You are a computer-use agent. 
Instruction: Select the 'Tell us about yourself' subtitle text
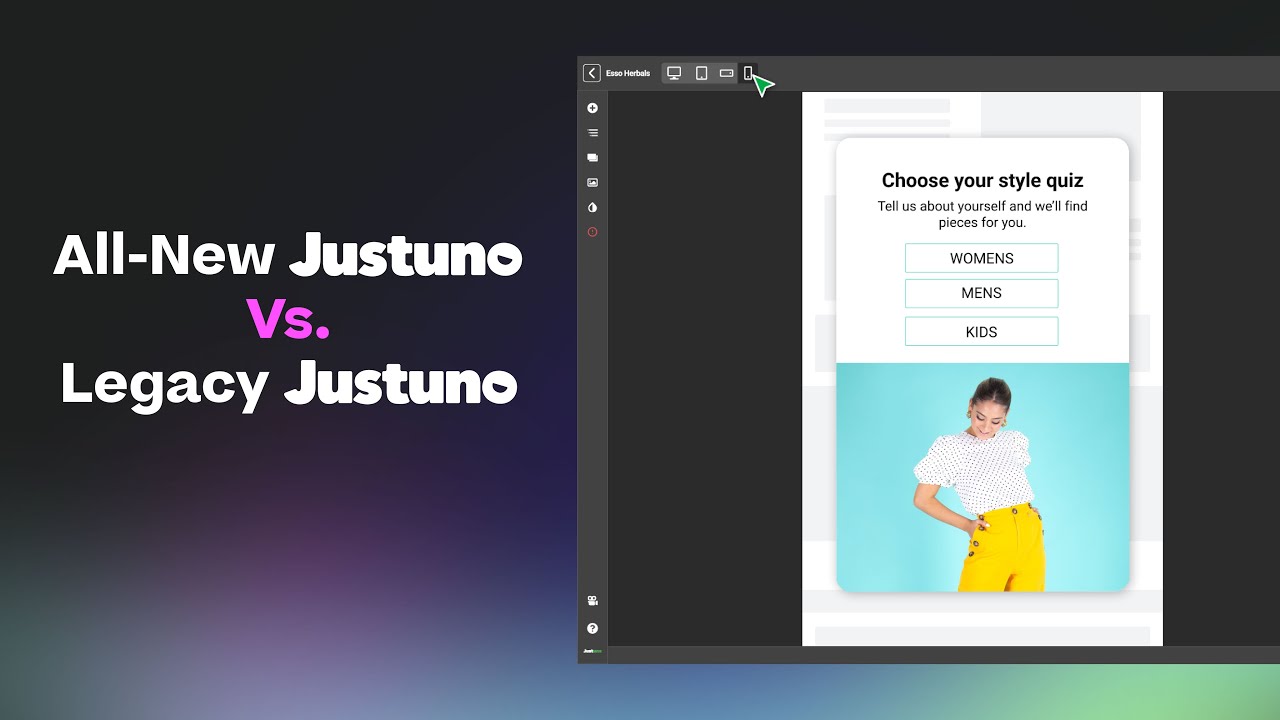click(982, 214)
